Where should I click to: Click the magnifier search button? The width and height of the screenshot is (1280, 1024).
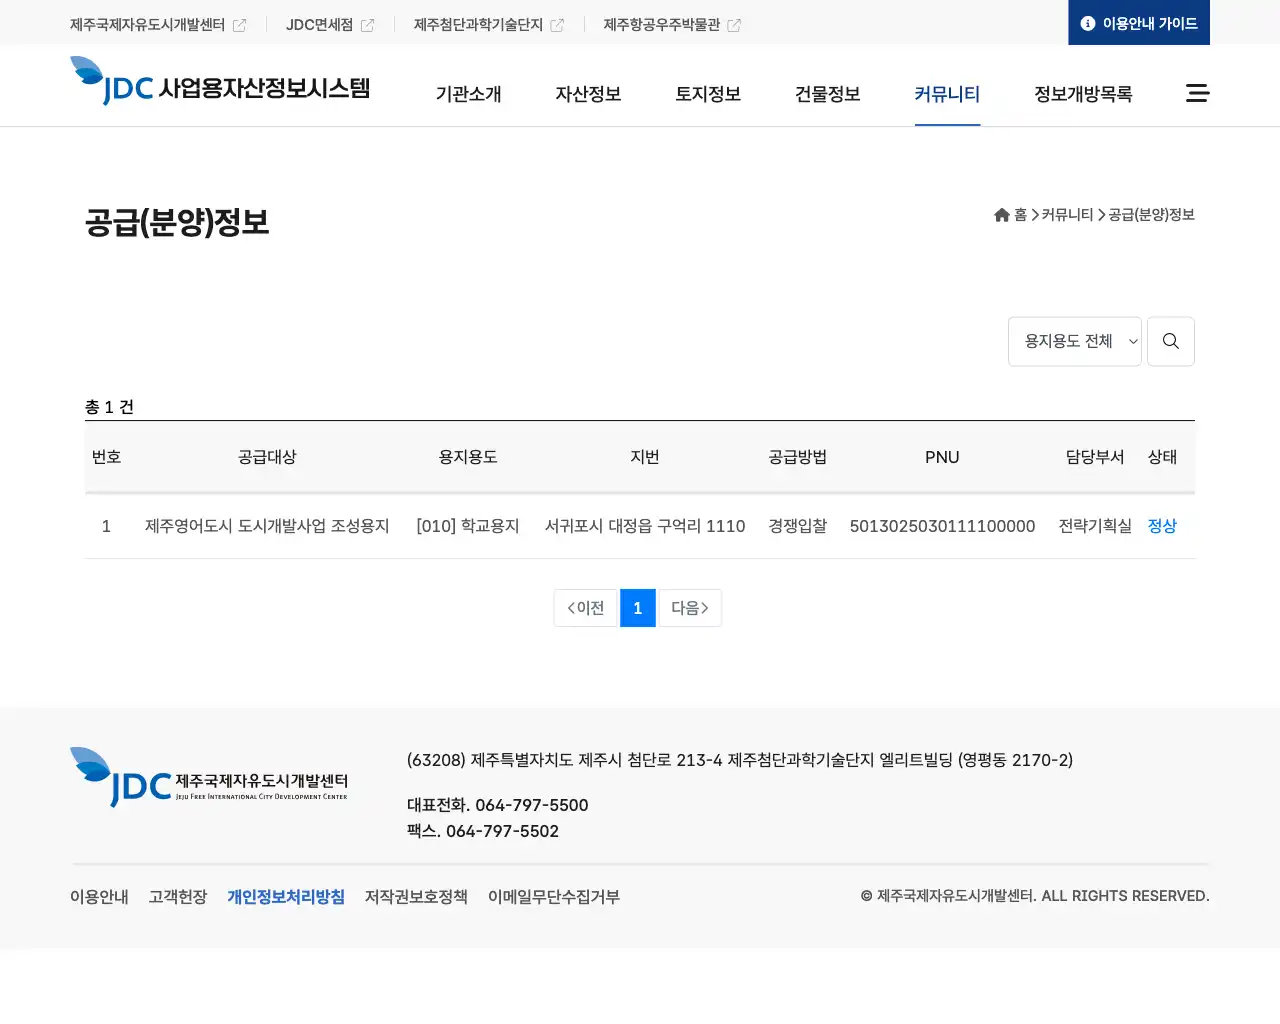click(1170, 342)
